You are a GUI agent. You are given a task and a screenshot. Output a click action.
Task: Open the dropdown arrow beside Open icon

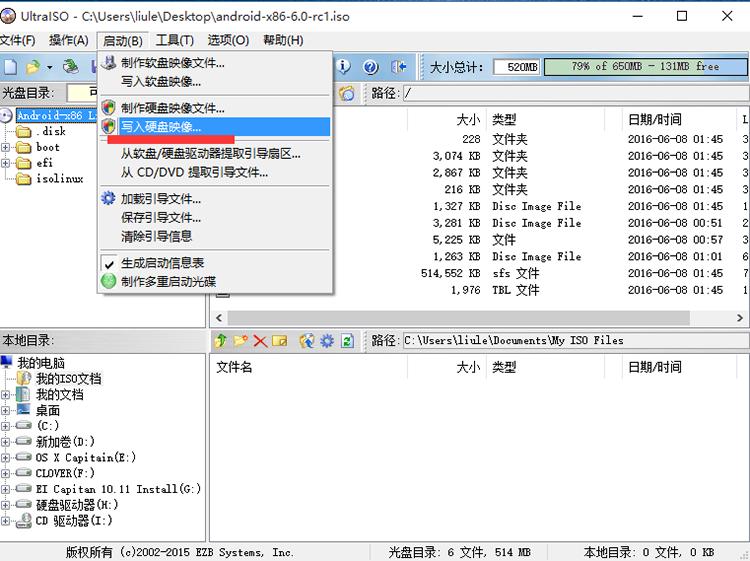pyautogui.click(x=49, y=67)
